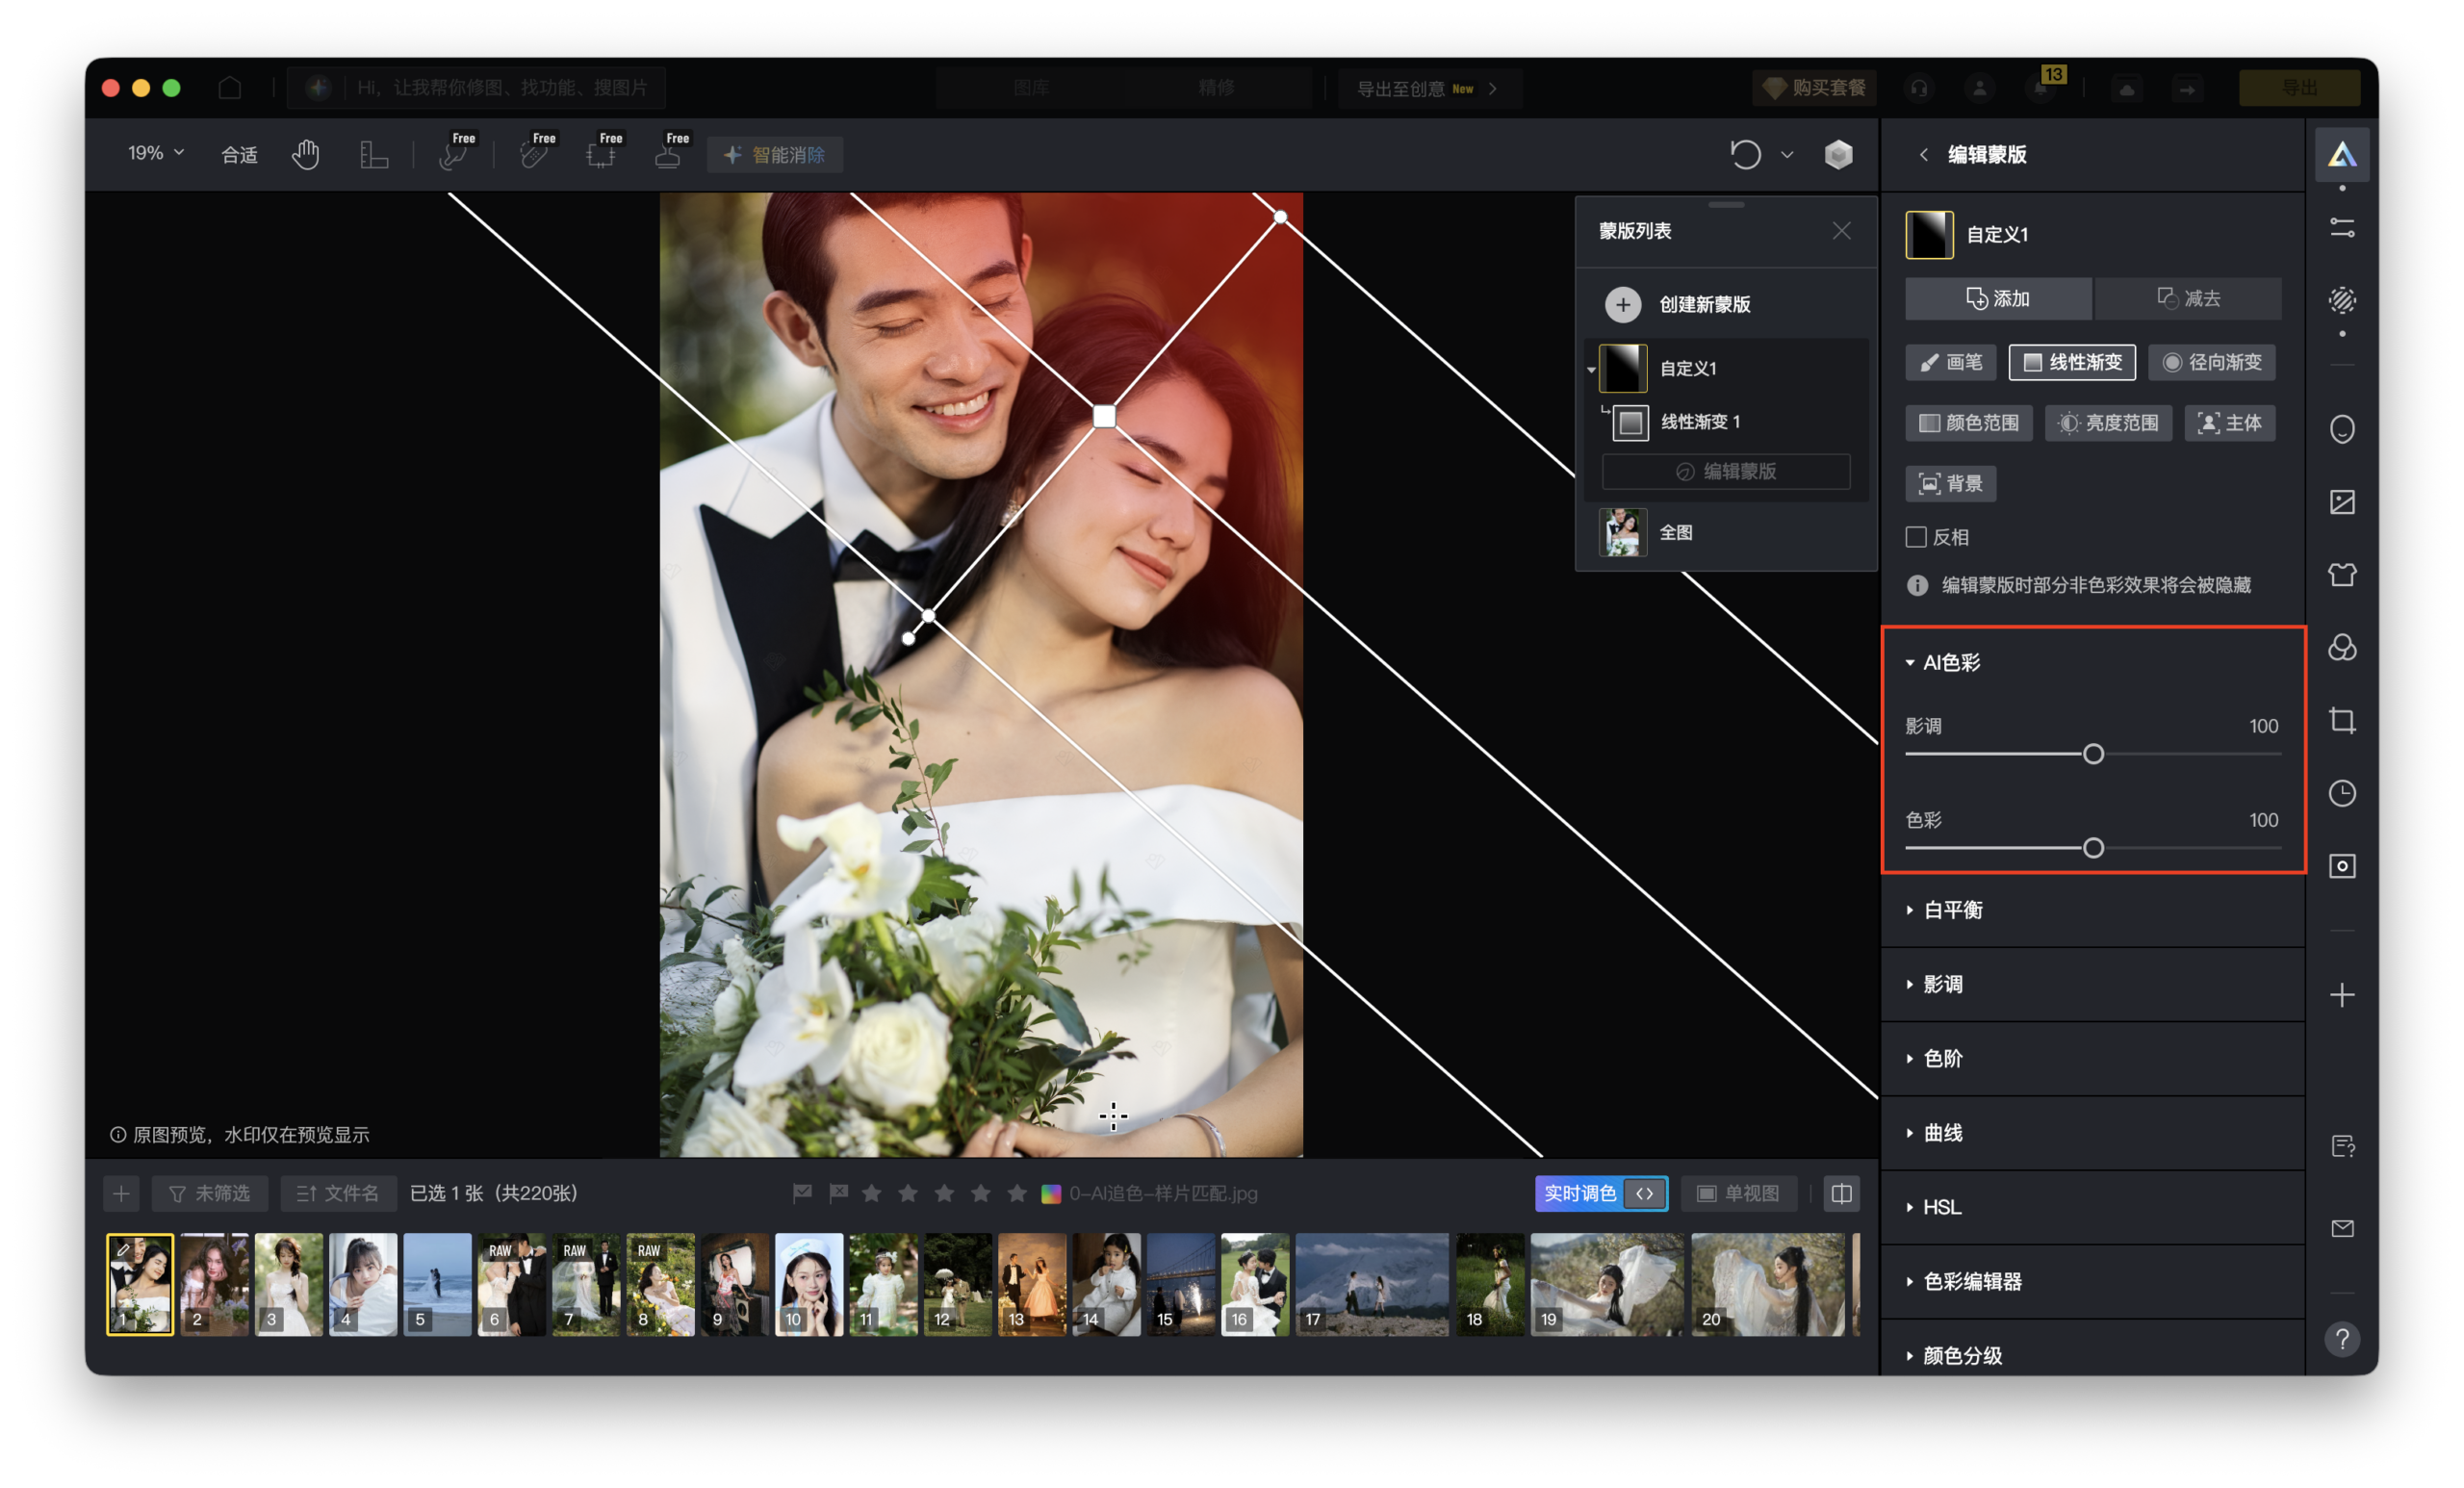The image size is (2464, 1488).
Task: Click the plus icon to create new mask
Action: pos(1622,304)
